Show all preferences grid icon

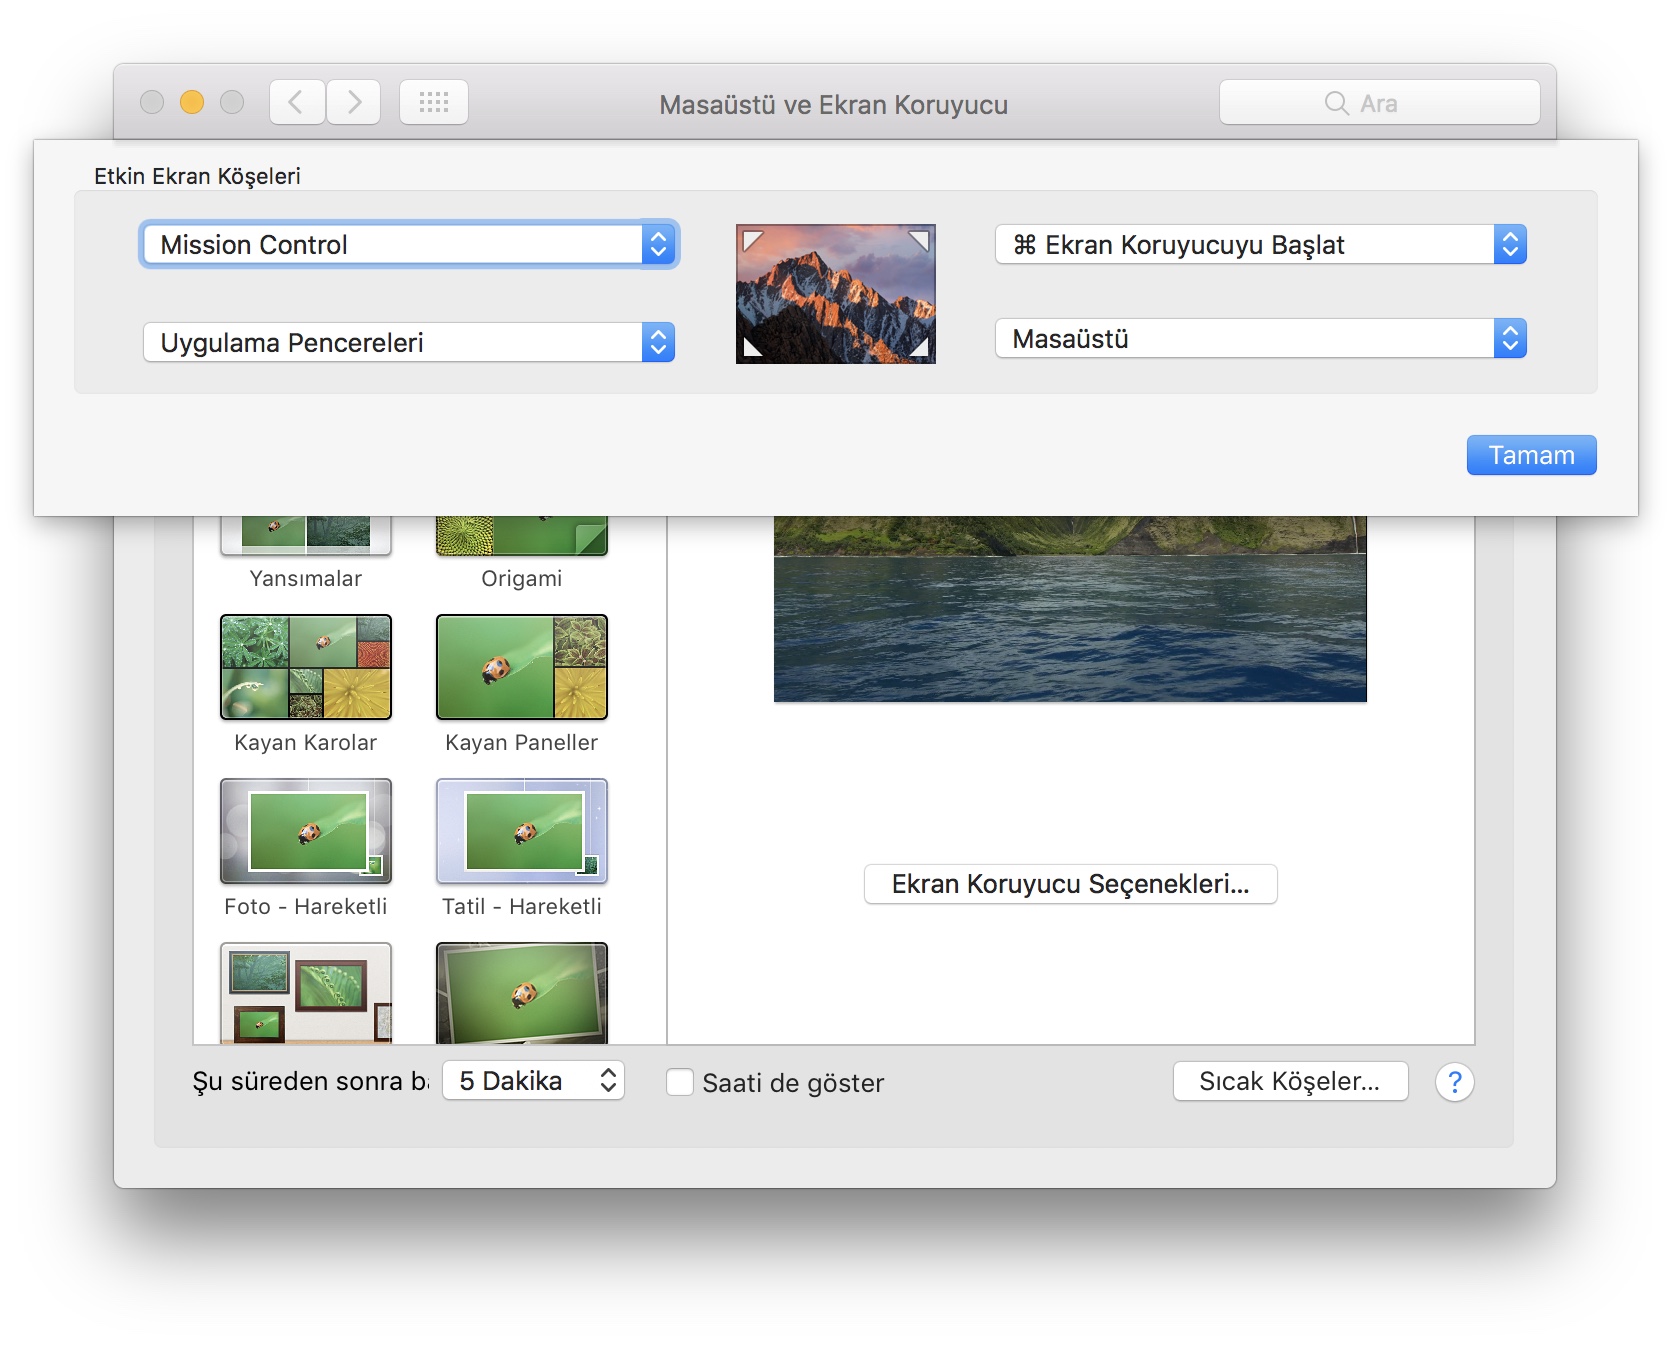434,102
